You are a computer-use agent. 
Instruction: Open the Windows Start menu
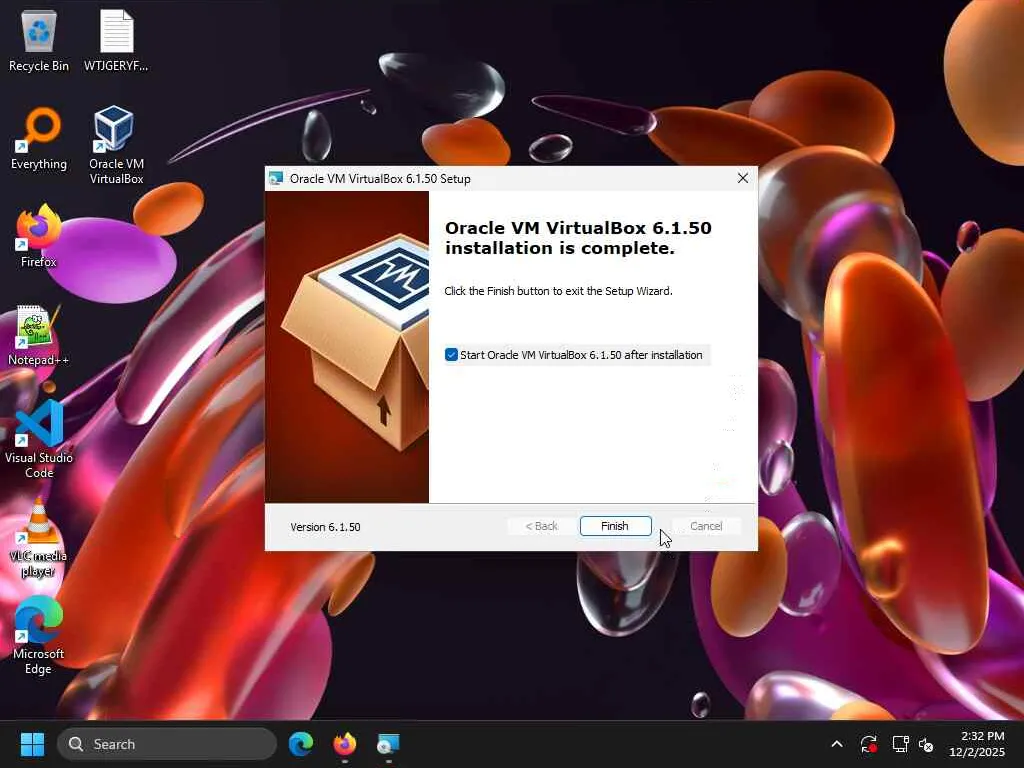coord(32,744)
